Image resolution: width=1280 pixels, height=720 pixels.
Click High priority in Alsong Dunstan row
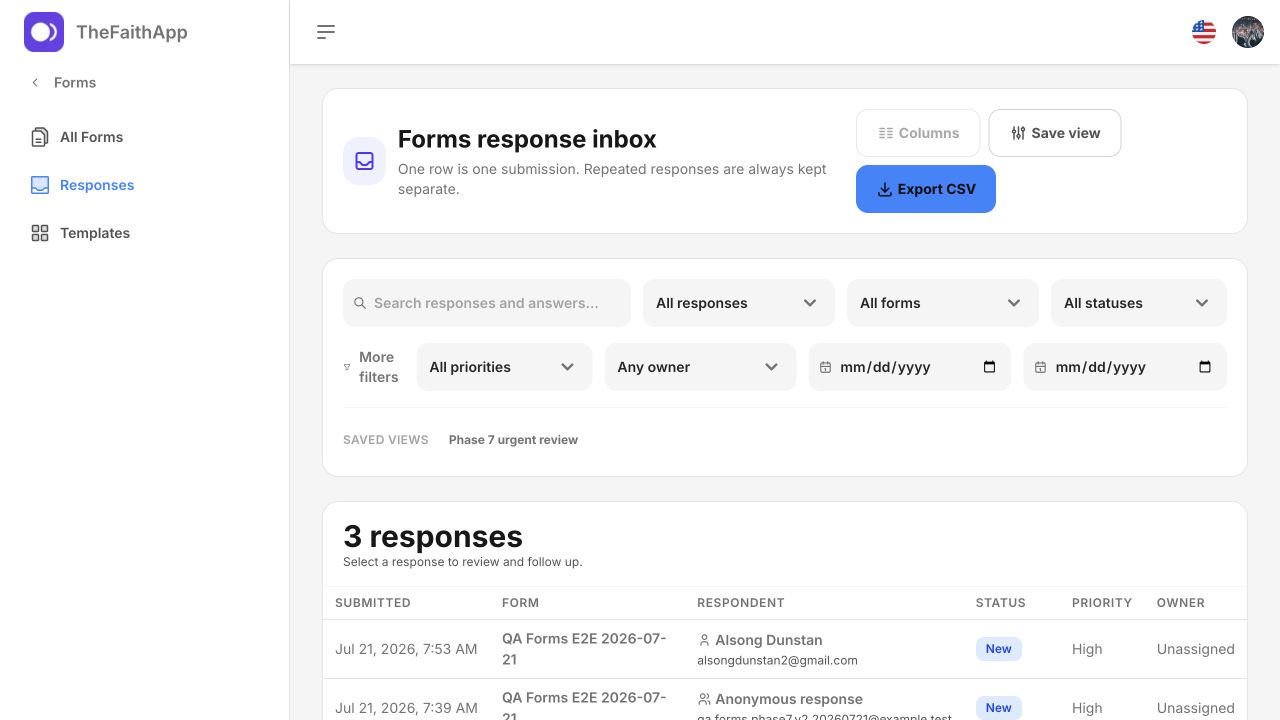click(1087, 649)
